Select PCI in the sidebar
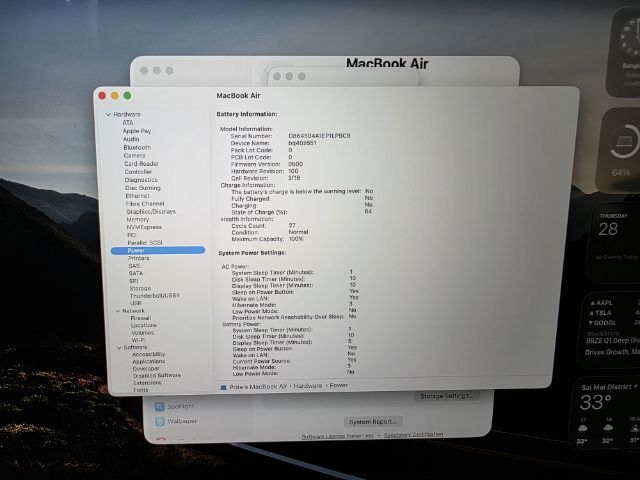 [x=131, y=235]
